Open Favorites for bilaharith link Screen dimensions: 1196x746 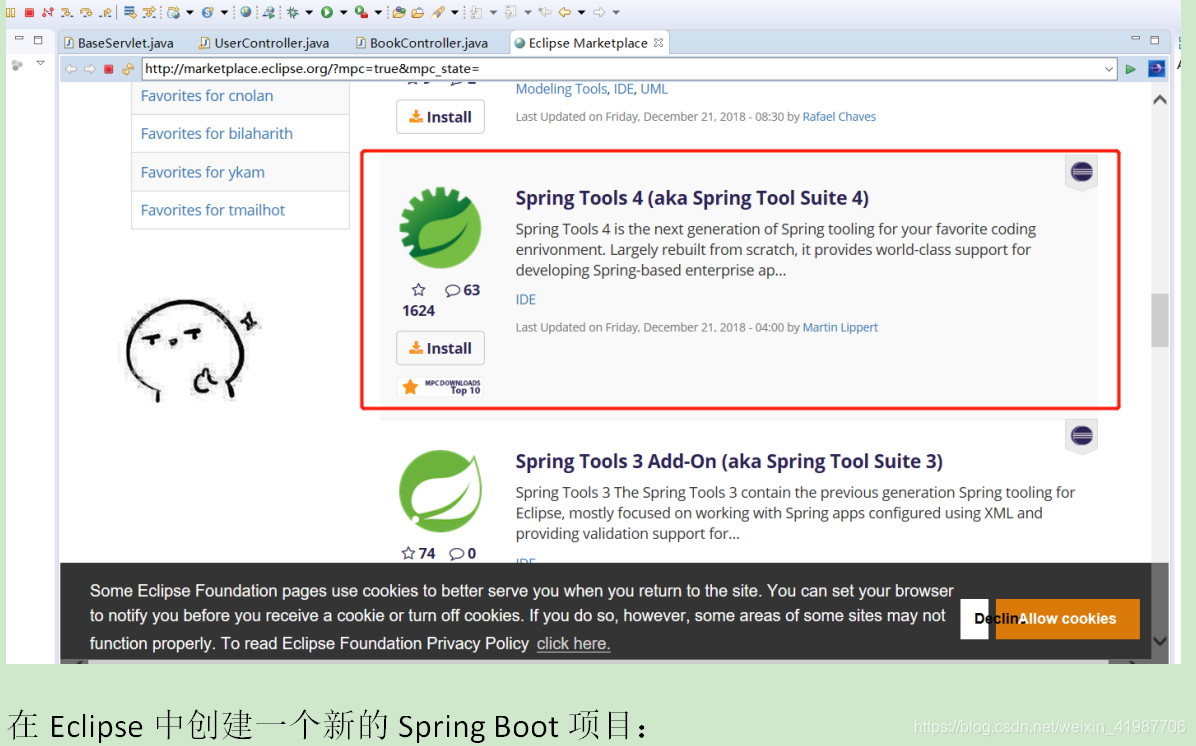click(217, 133)
